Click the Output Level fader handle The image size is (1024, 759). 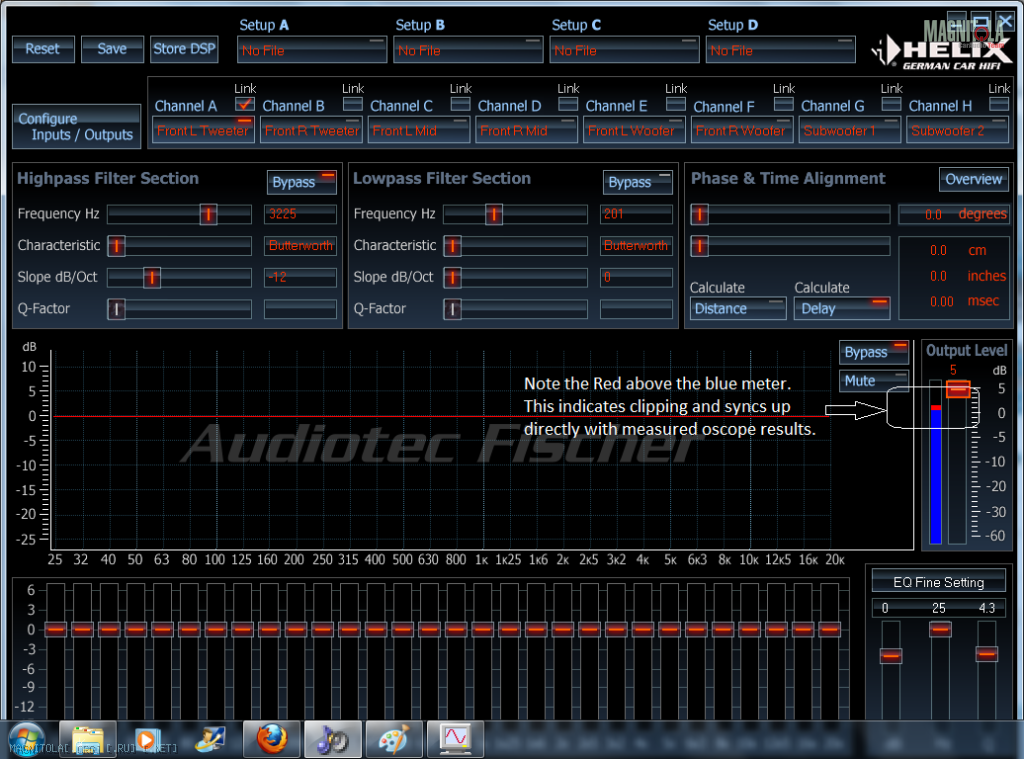pos(958,389)
